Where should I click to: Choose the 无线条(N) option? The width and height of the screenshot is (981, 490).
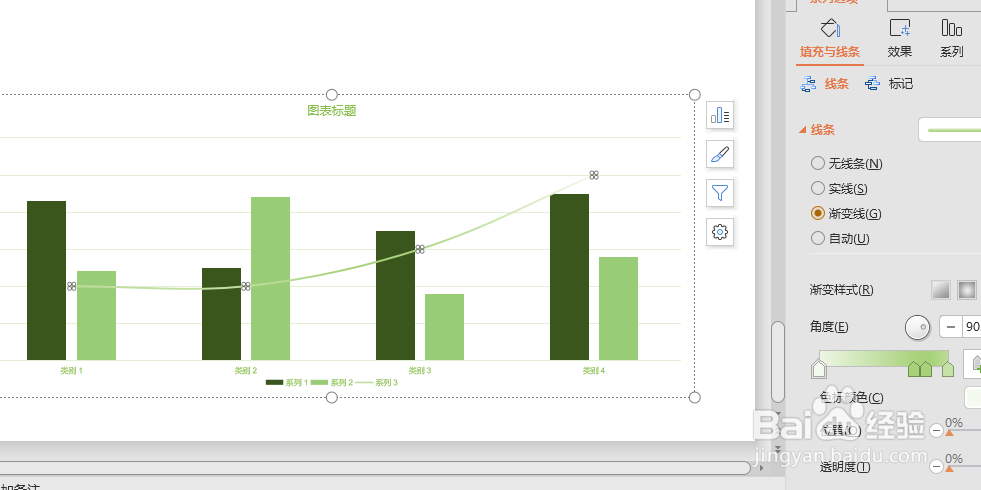pyautogui.click(x=846, y=163)
